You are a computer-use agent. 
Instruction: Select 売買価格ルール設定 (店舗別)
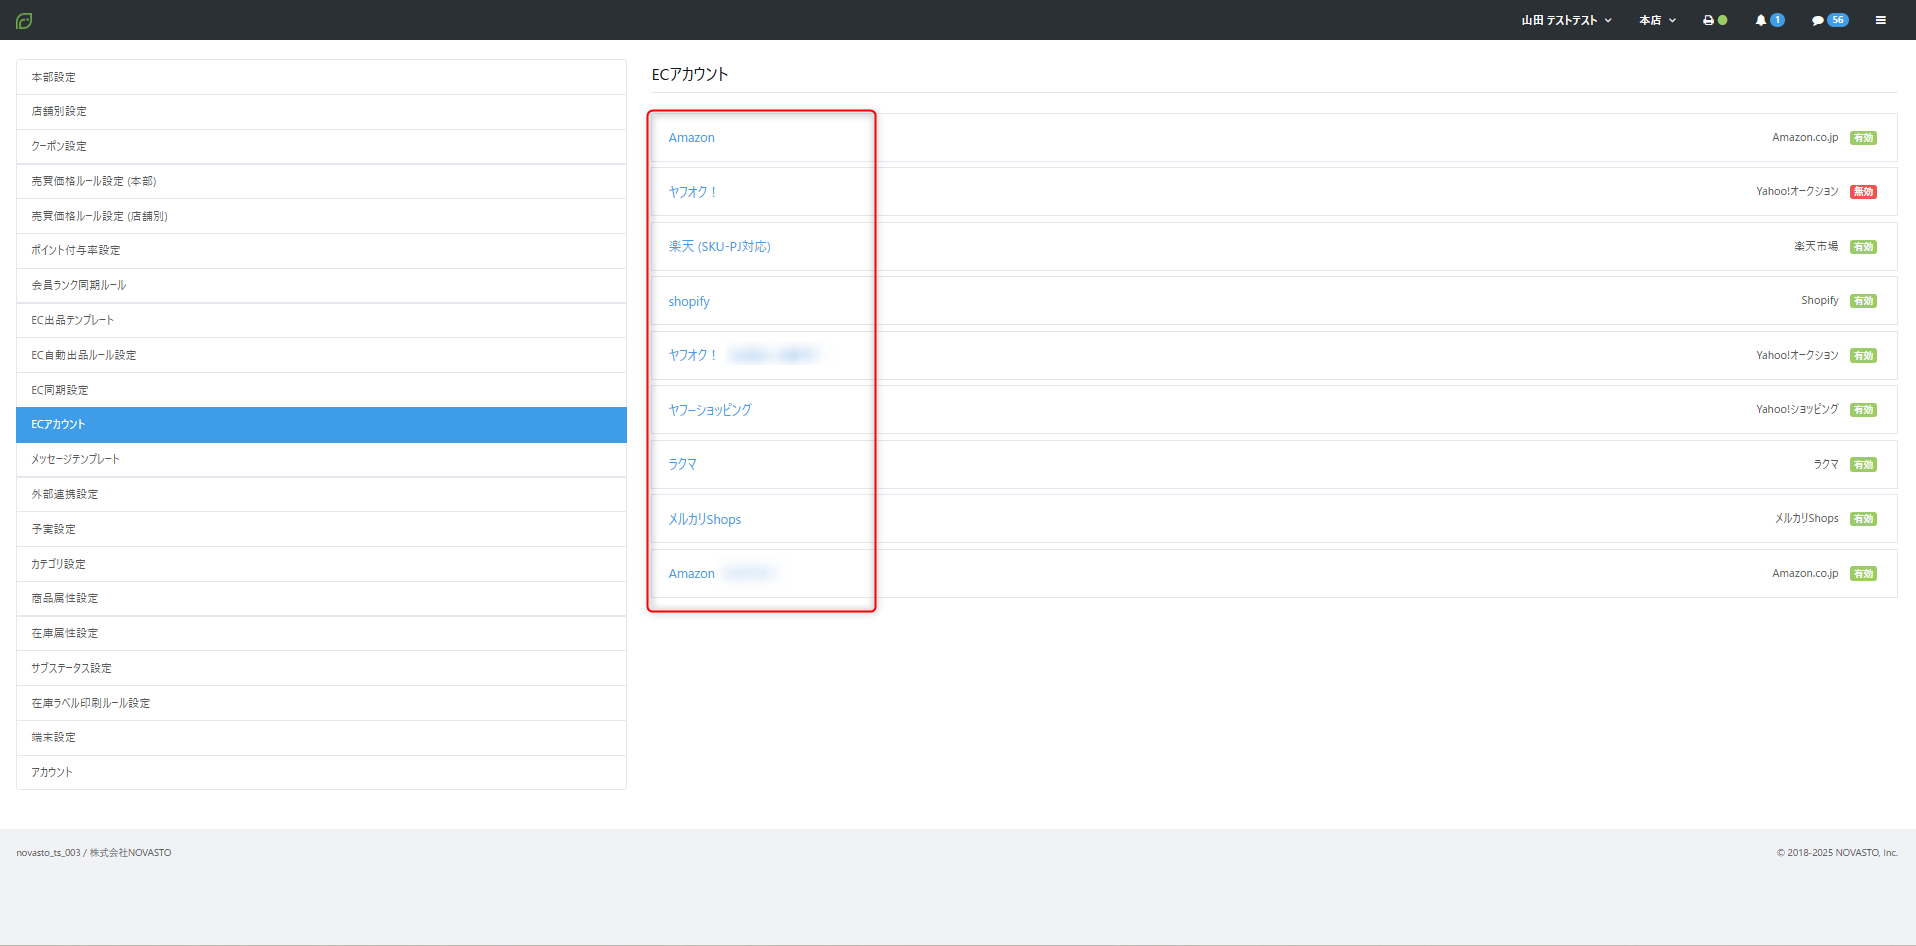pyautogui.click(x=321, y=216)
